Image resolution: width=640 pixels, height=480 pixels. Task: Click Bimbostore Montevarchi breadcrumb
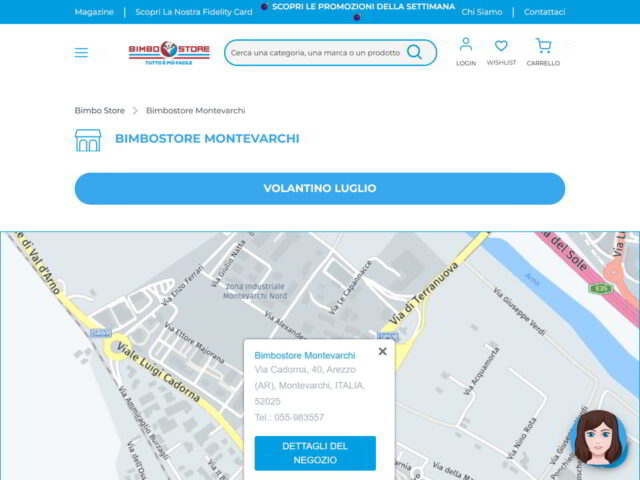[196, 111]
